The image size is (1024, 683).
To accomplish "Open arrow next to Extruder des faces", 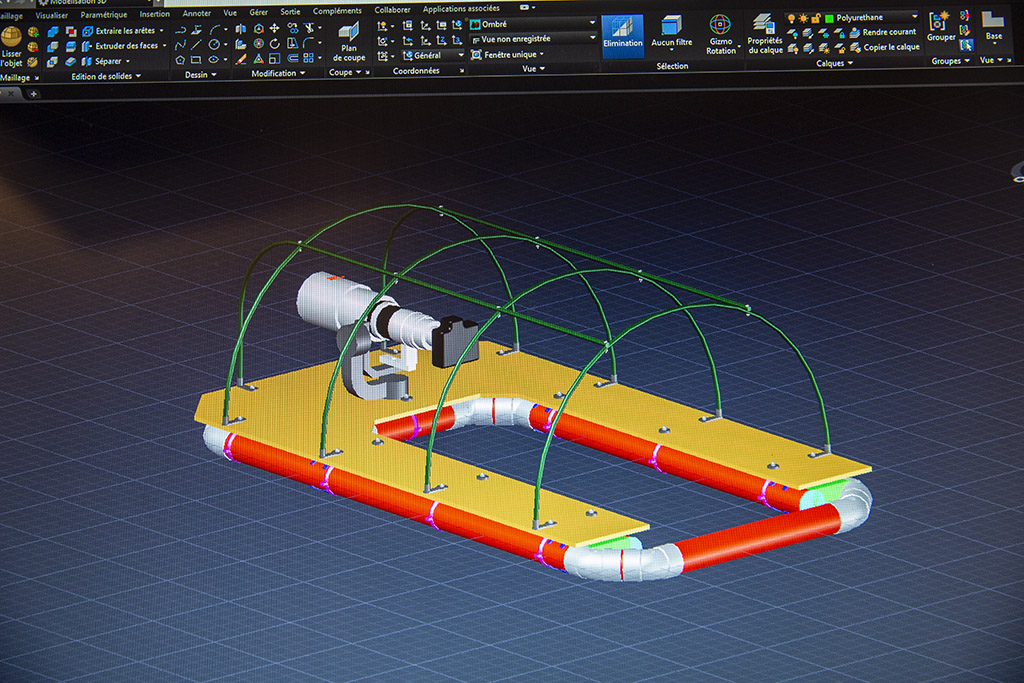I will point(164,46).
